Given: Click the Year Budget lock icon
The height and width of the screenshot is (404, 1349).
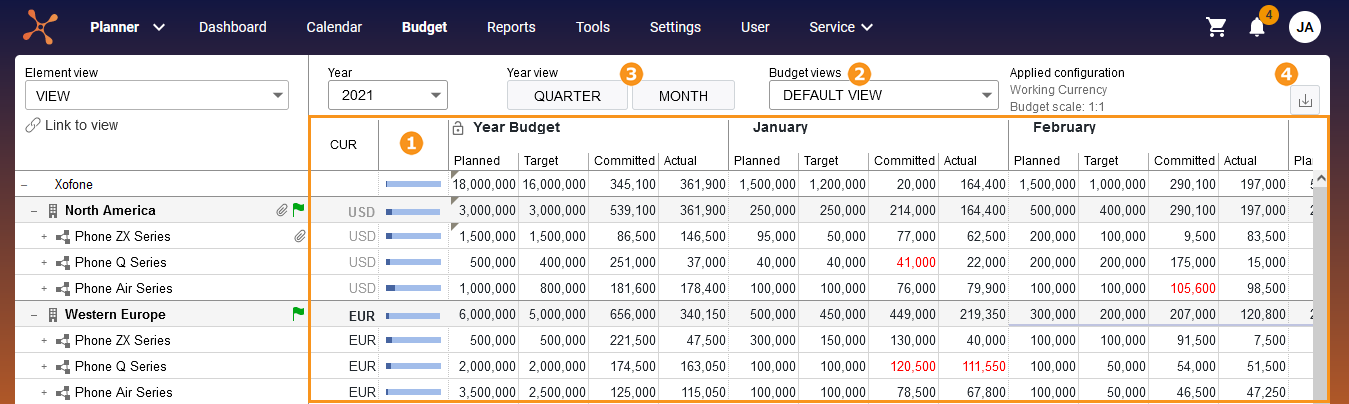Looking at the screenshot, I should click(458, 128).
